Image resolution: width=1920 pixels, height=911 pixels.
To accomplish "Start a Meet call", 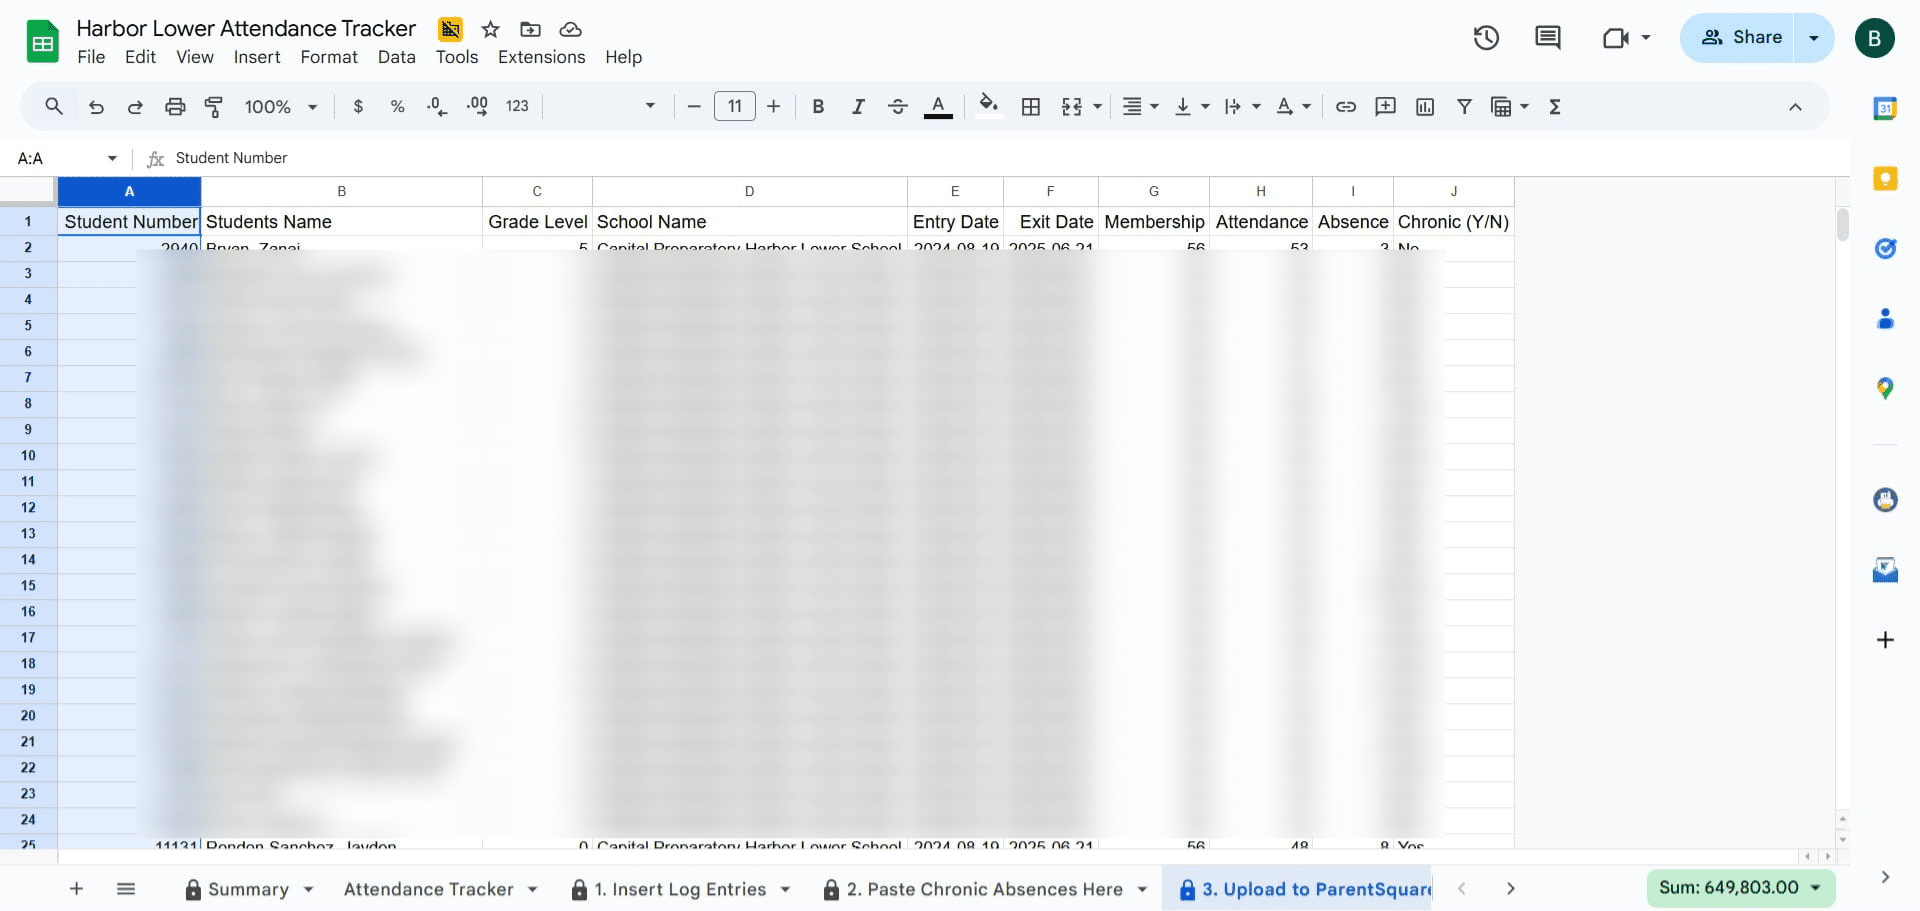I will (x=1616, y=38).
